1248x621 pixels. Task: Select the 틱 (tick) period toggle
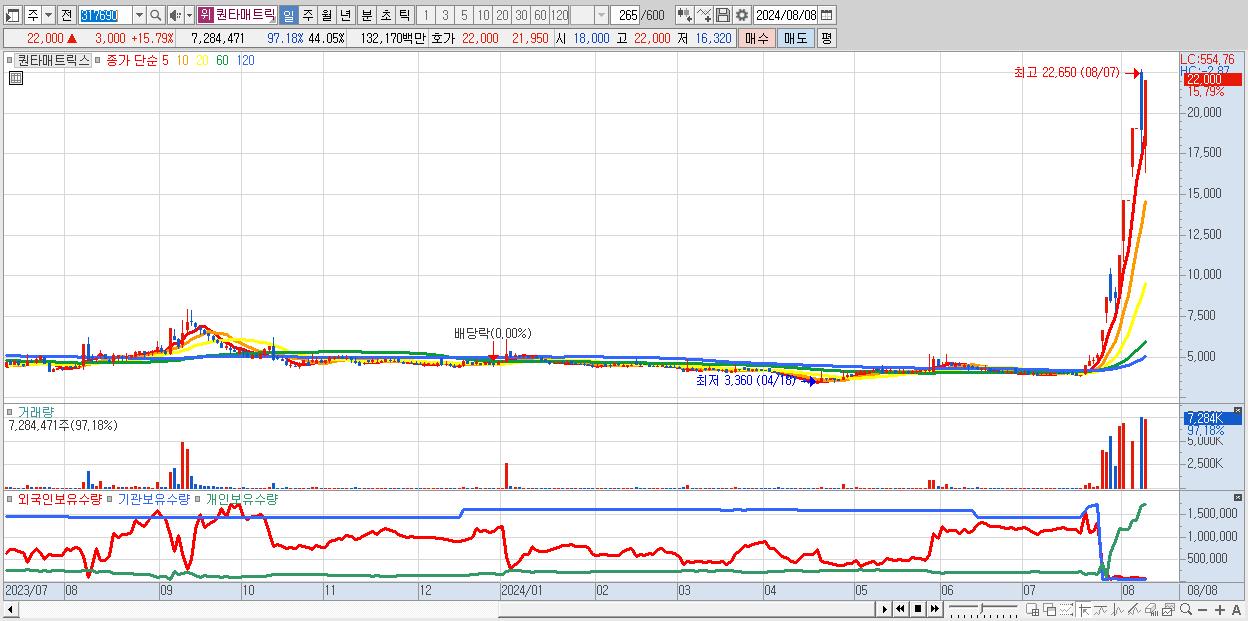click(404, 15)
